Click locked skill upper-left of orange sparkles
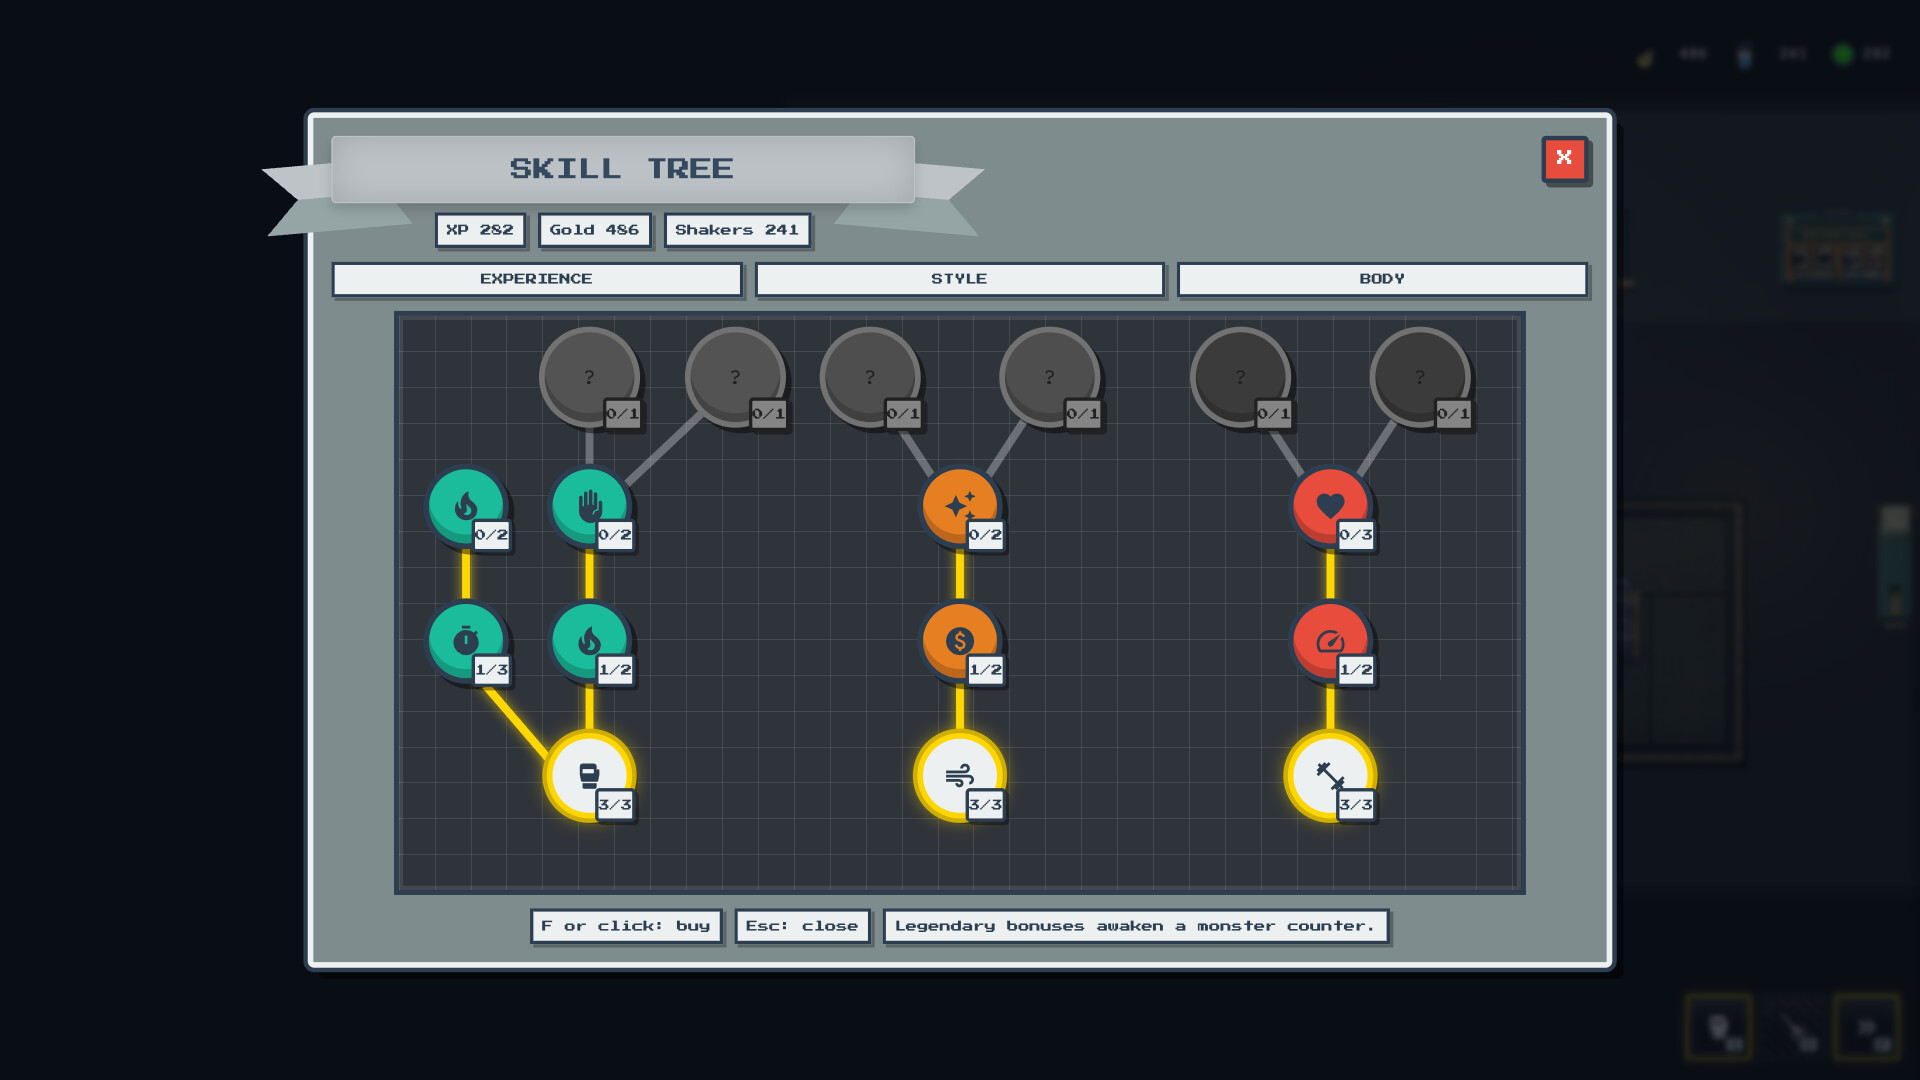 pyautogui.click(x=870, y=377)
